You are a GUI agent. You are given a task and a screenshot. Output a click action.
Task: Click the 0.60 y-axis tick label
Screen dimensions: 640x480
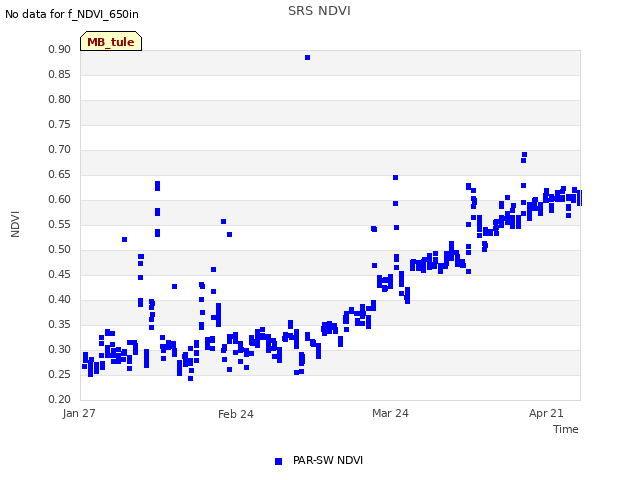[60, 200]
